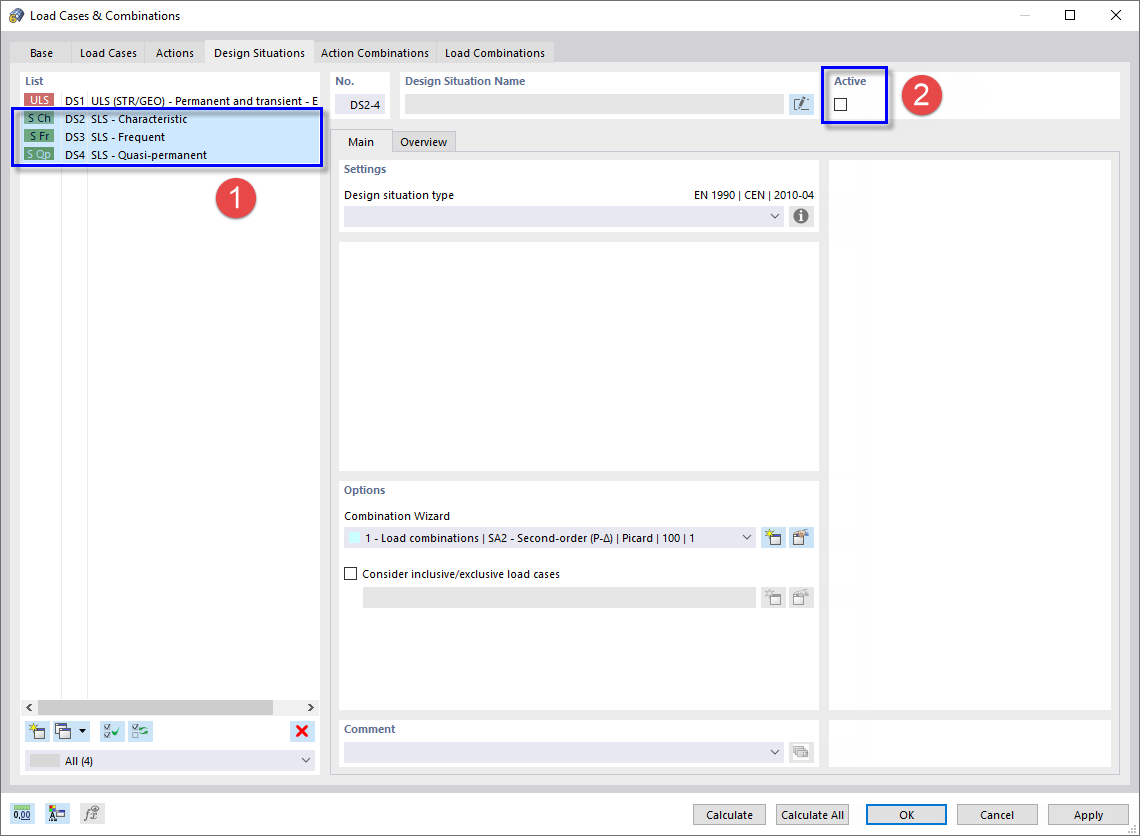Click the gray swatch beside All (4)
The image size is (1140, 836).
click(x=45, y=760)
